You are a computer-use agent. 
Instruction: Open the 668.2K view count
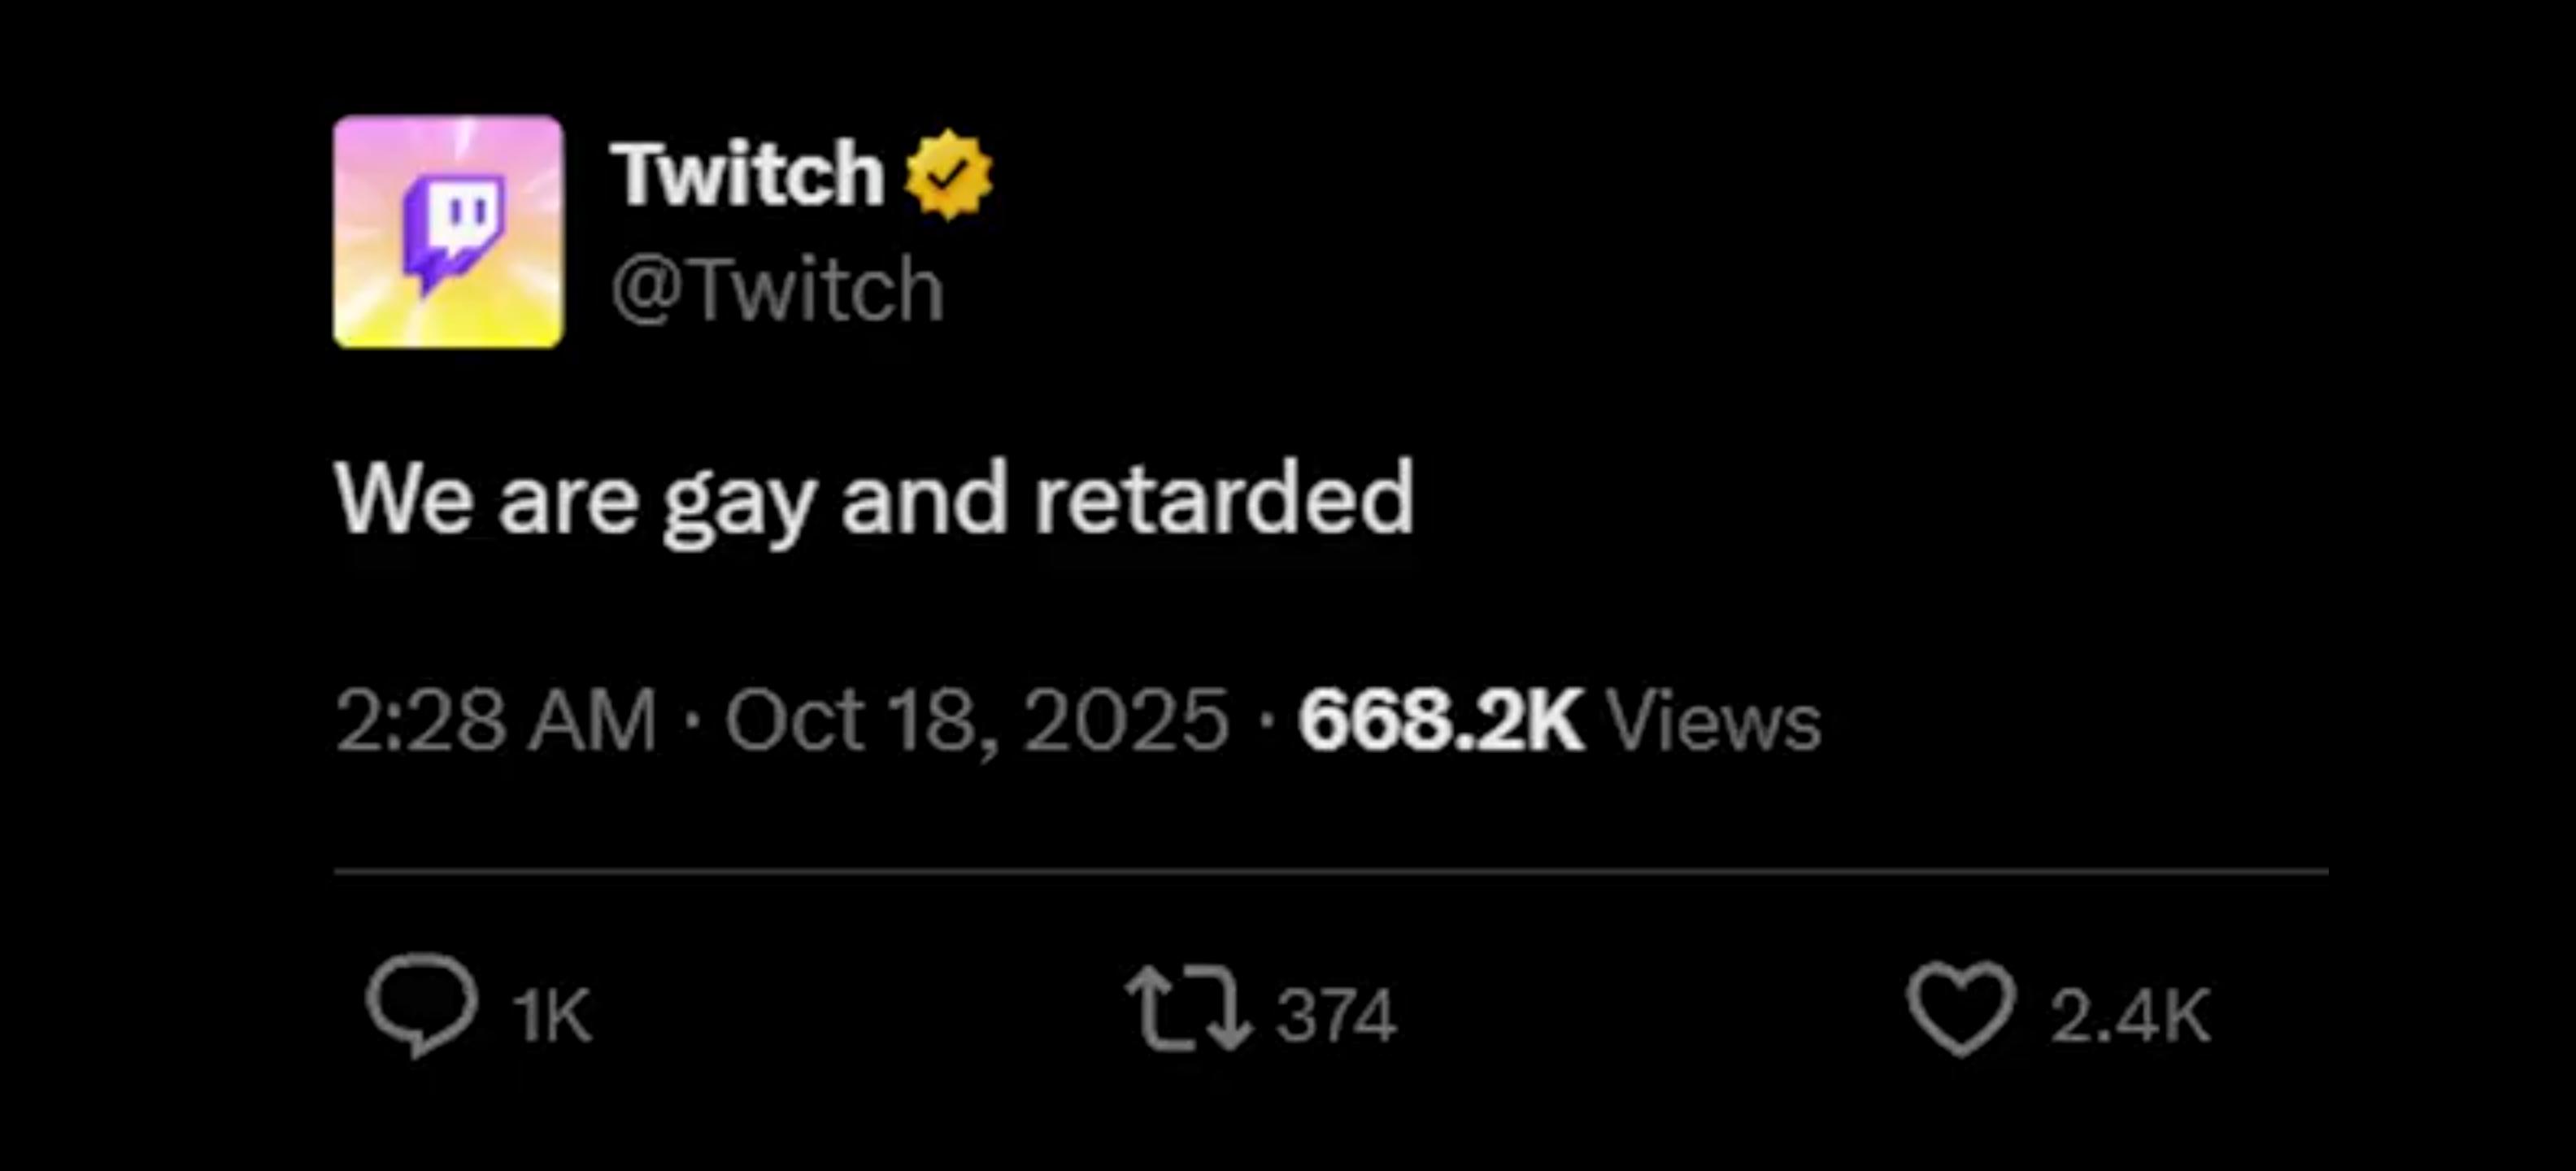coord(1441,721)
